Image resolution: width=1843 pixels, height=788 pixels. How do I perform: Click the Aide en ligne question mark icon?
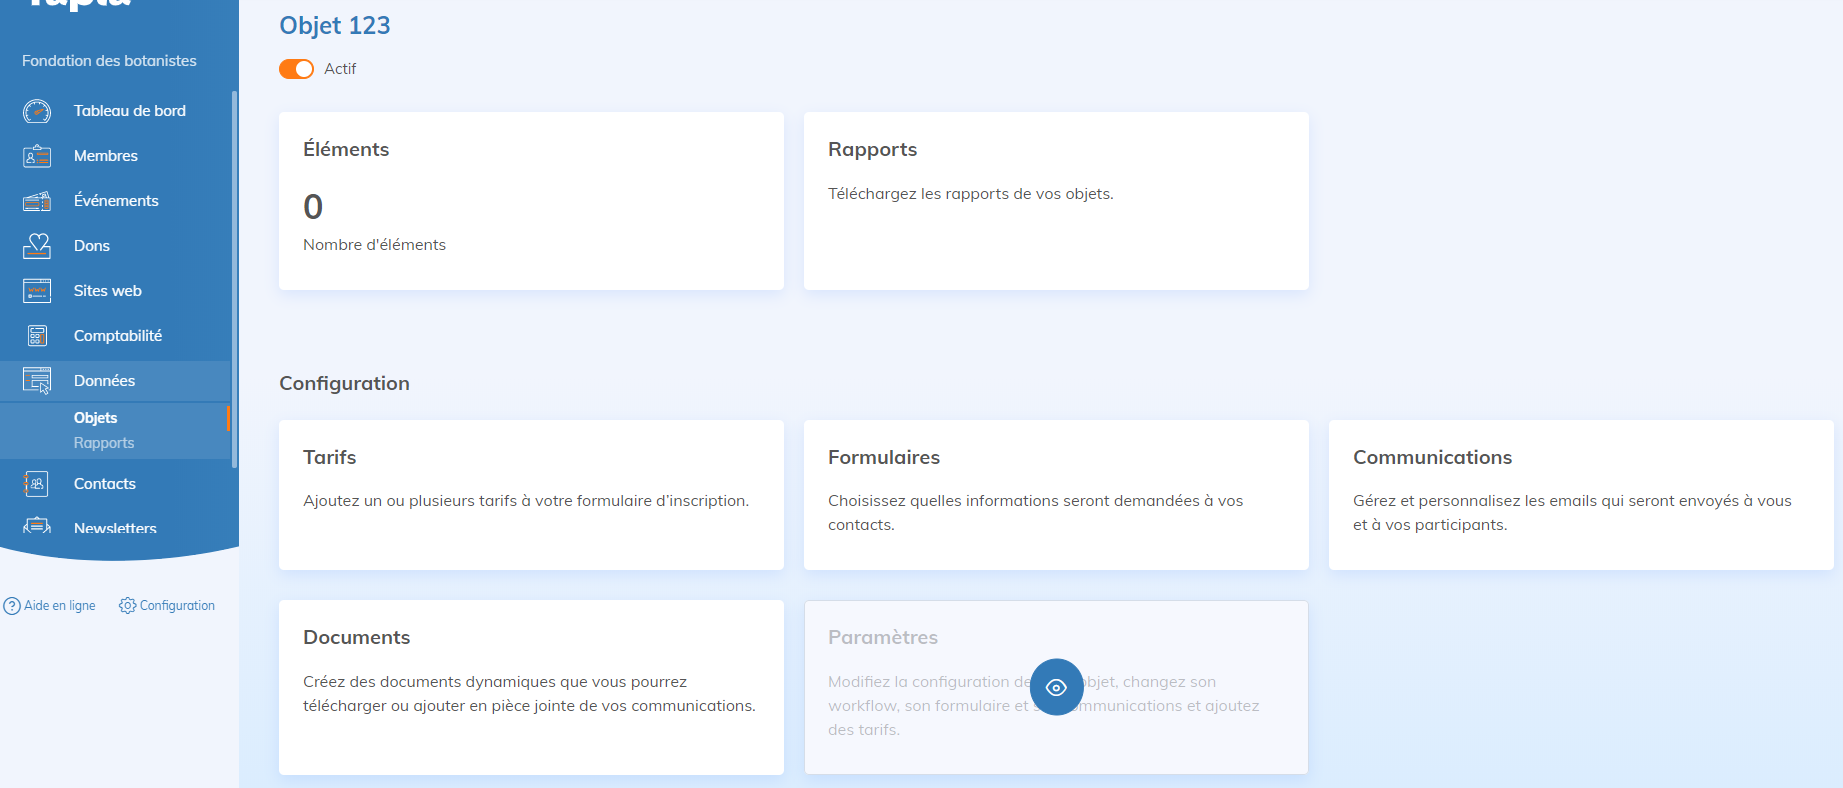pos(12,606)
